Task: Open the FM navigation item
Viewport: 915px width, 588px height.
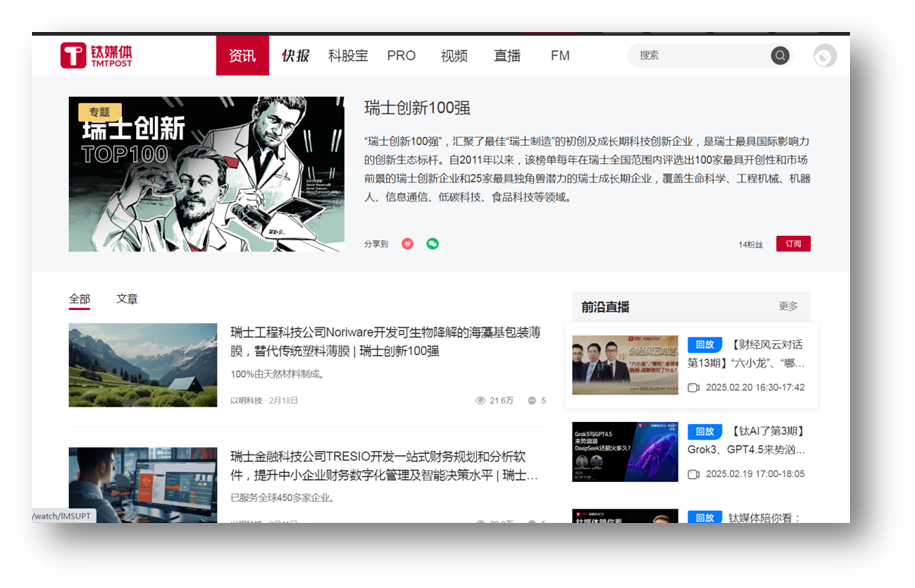Action: (560, 55)
